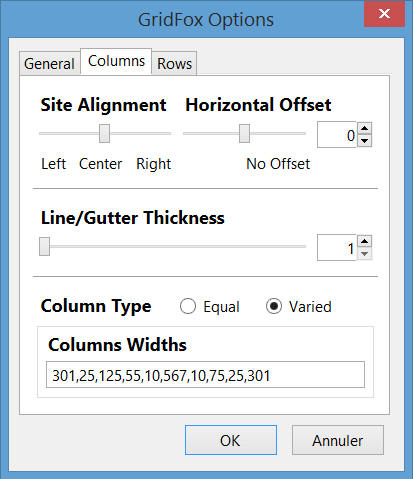The width and height of the screenshot is (413, 479).
Task: Set Site Alignment to the Right label
Action: click(x=153, y=164)
